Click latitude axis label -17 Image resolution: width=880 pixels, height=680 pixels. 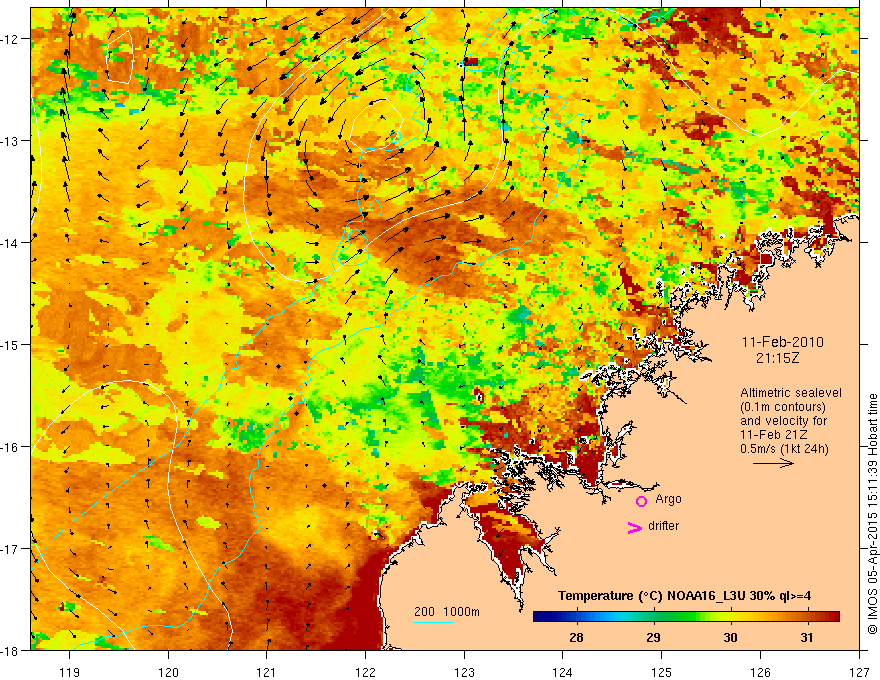click(x=11, y=548)
